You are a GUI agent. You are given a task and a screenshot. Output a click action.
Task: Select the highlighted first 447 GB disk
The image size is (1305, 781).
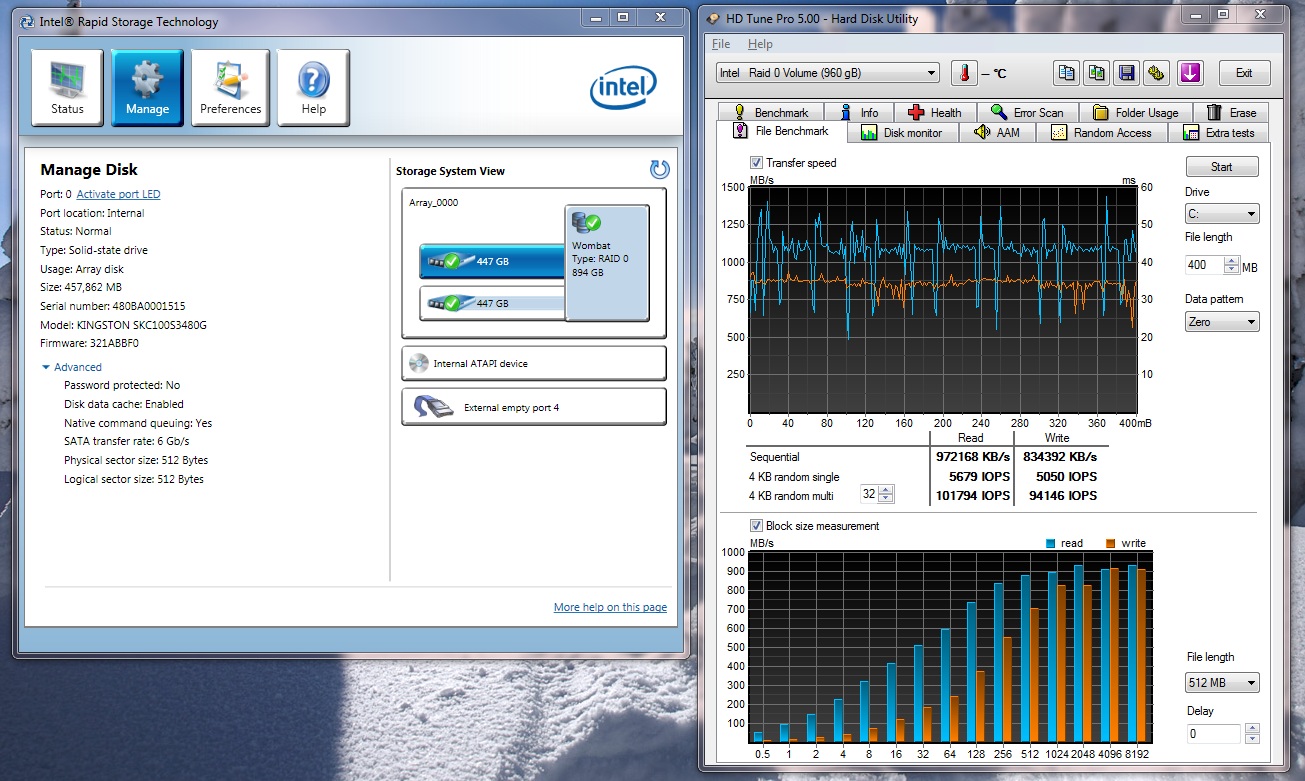(x=492, y=261)
